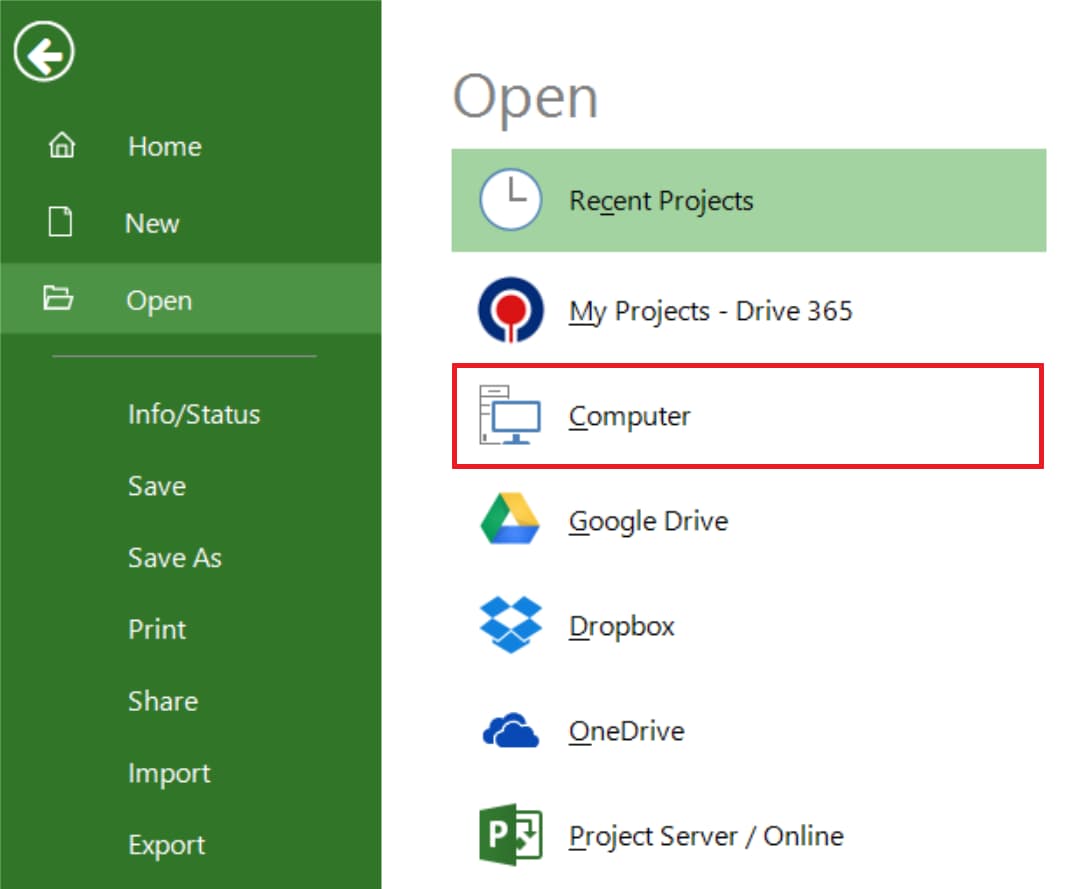Open the New project screen
1068x889 pixels.
tap(152, 223)
